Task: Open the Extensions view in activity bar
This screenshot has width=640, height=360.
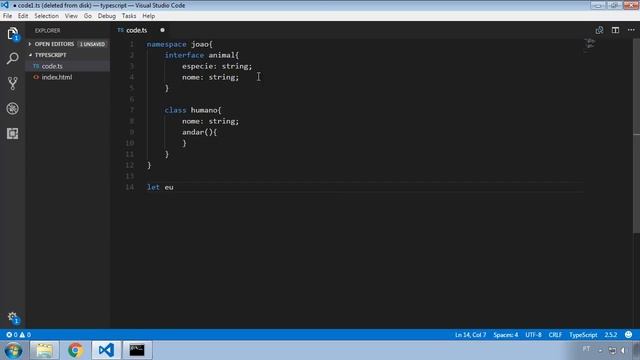Action: (x=13, y=133)
